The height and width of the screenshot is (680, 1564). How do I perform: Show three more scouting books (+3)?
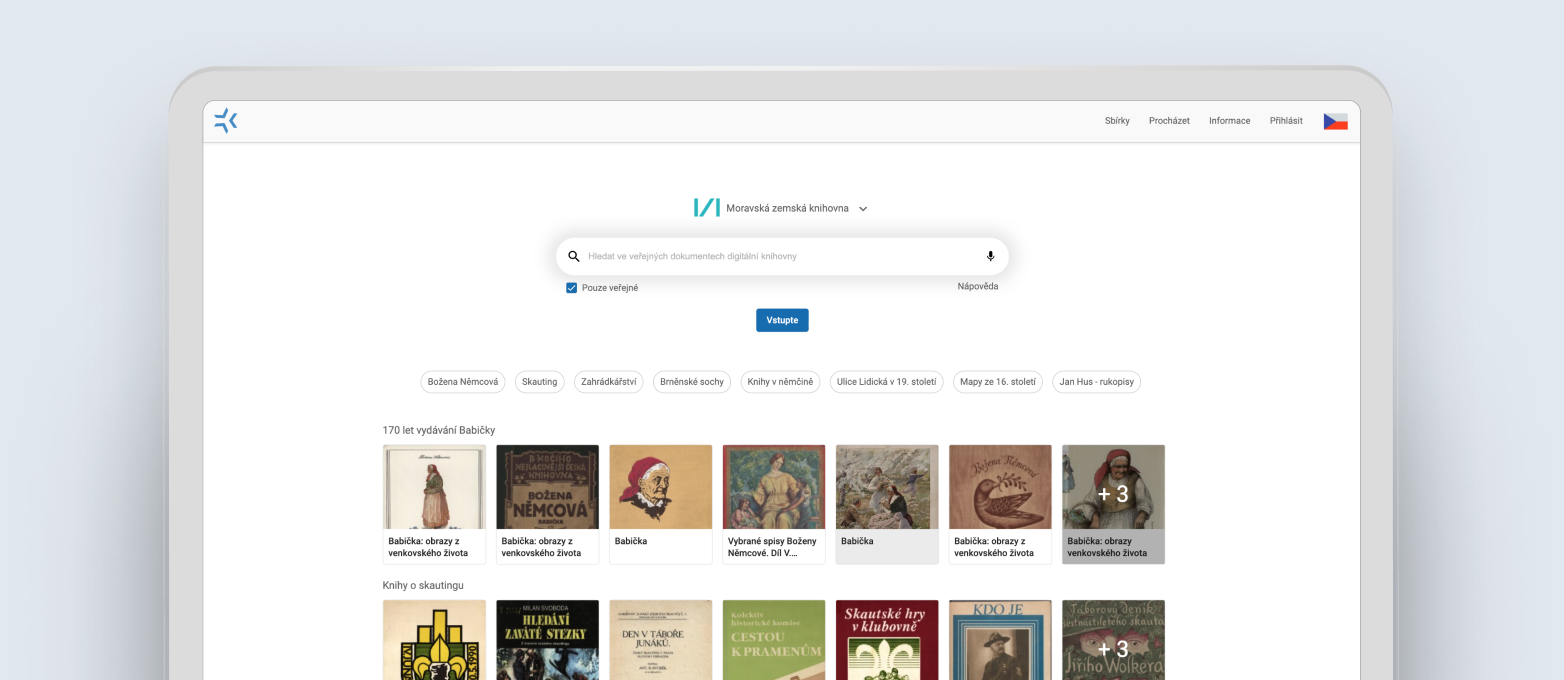coord(1113,640)
